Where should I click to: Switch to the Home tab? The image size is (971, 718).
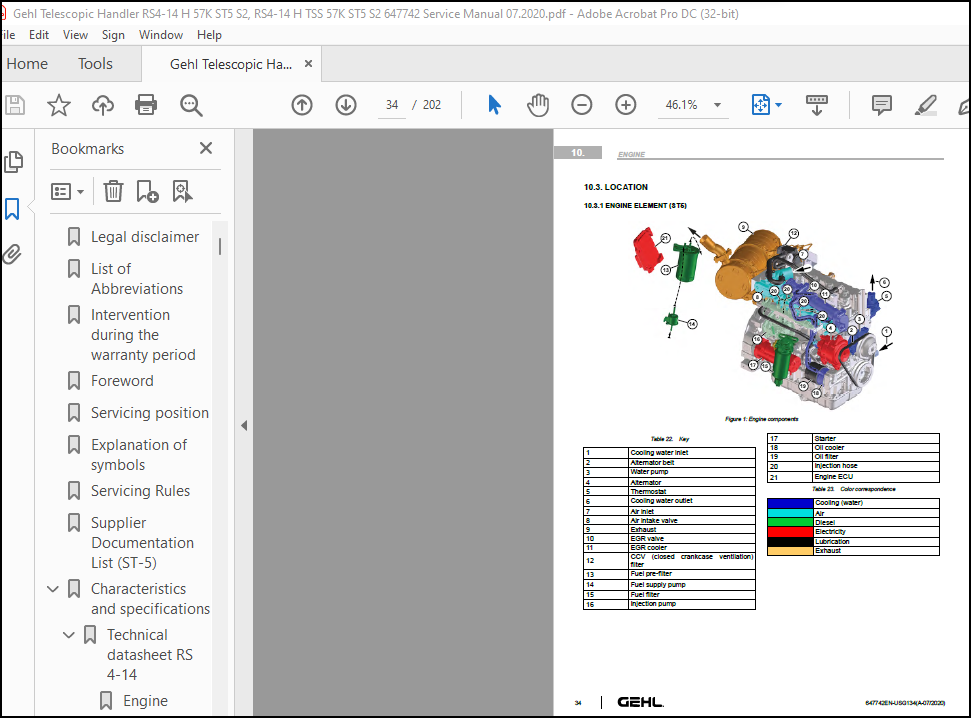click(27, 64)
